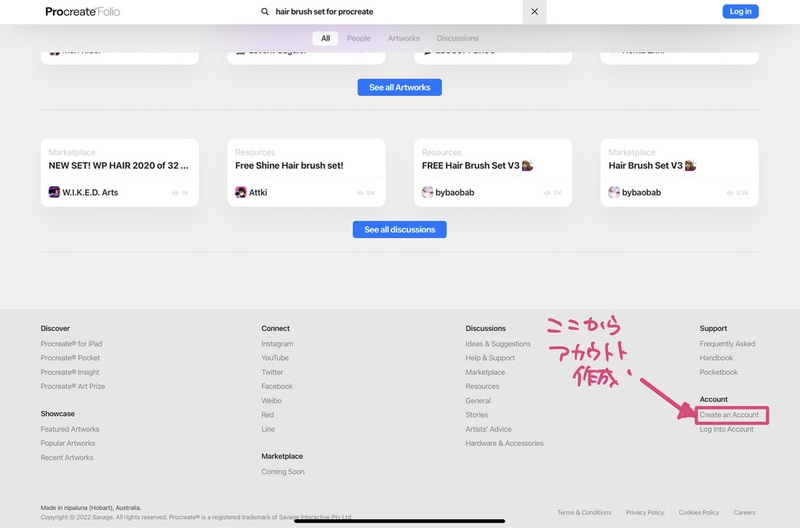
Task: Select the All tab
Action: coord(326,38)
